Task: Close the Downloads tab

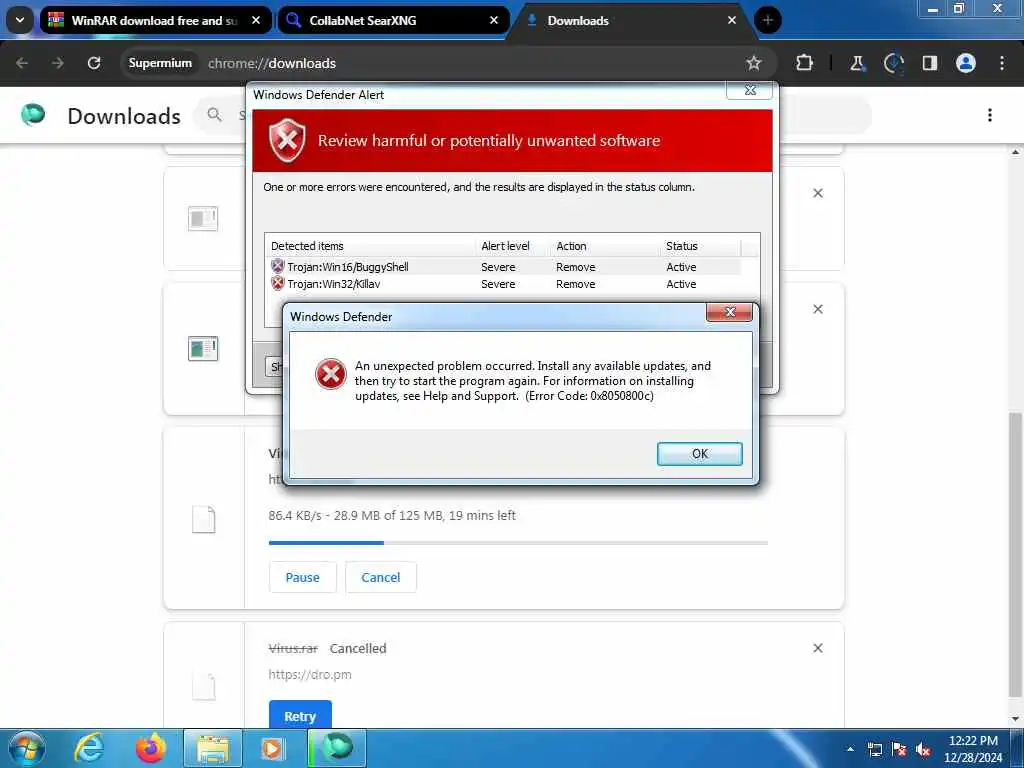Action: [731, 21]
